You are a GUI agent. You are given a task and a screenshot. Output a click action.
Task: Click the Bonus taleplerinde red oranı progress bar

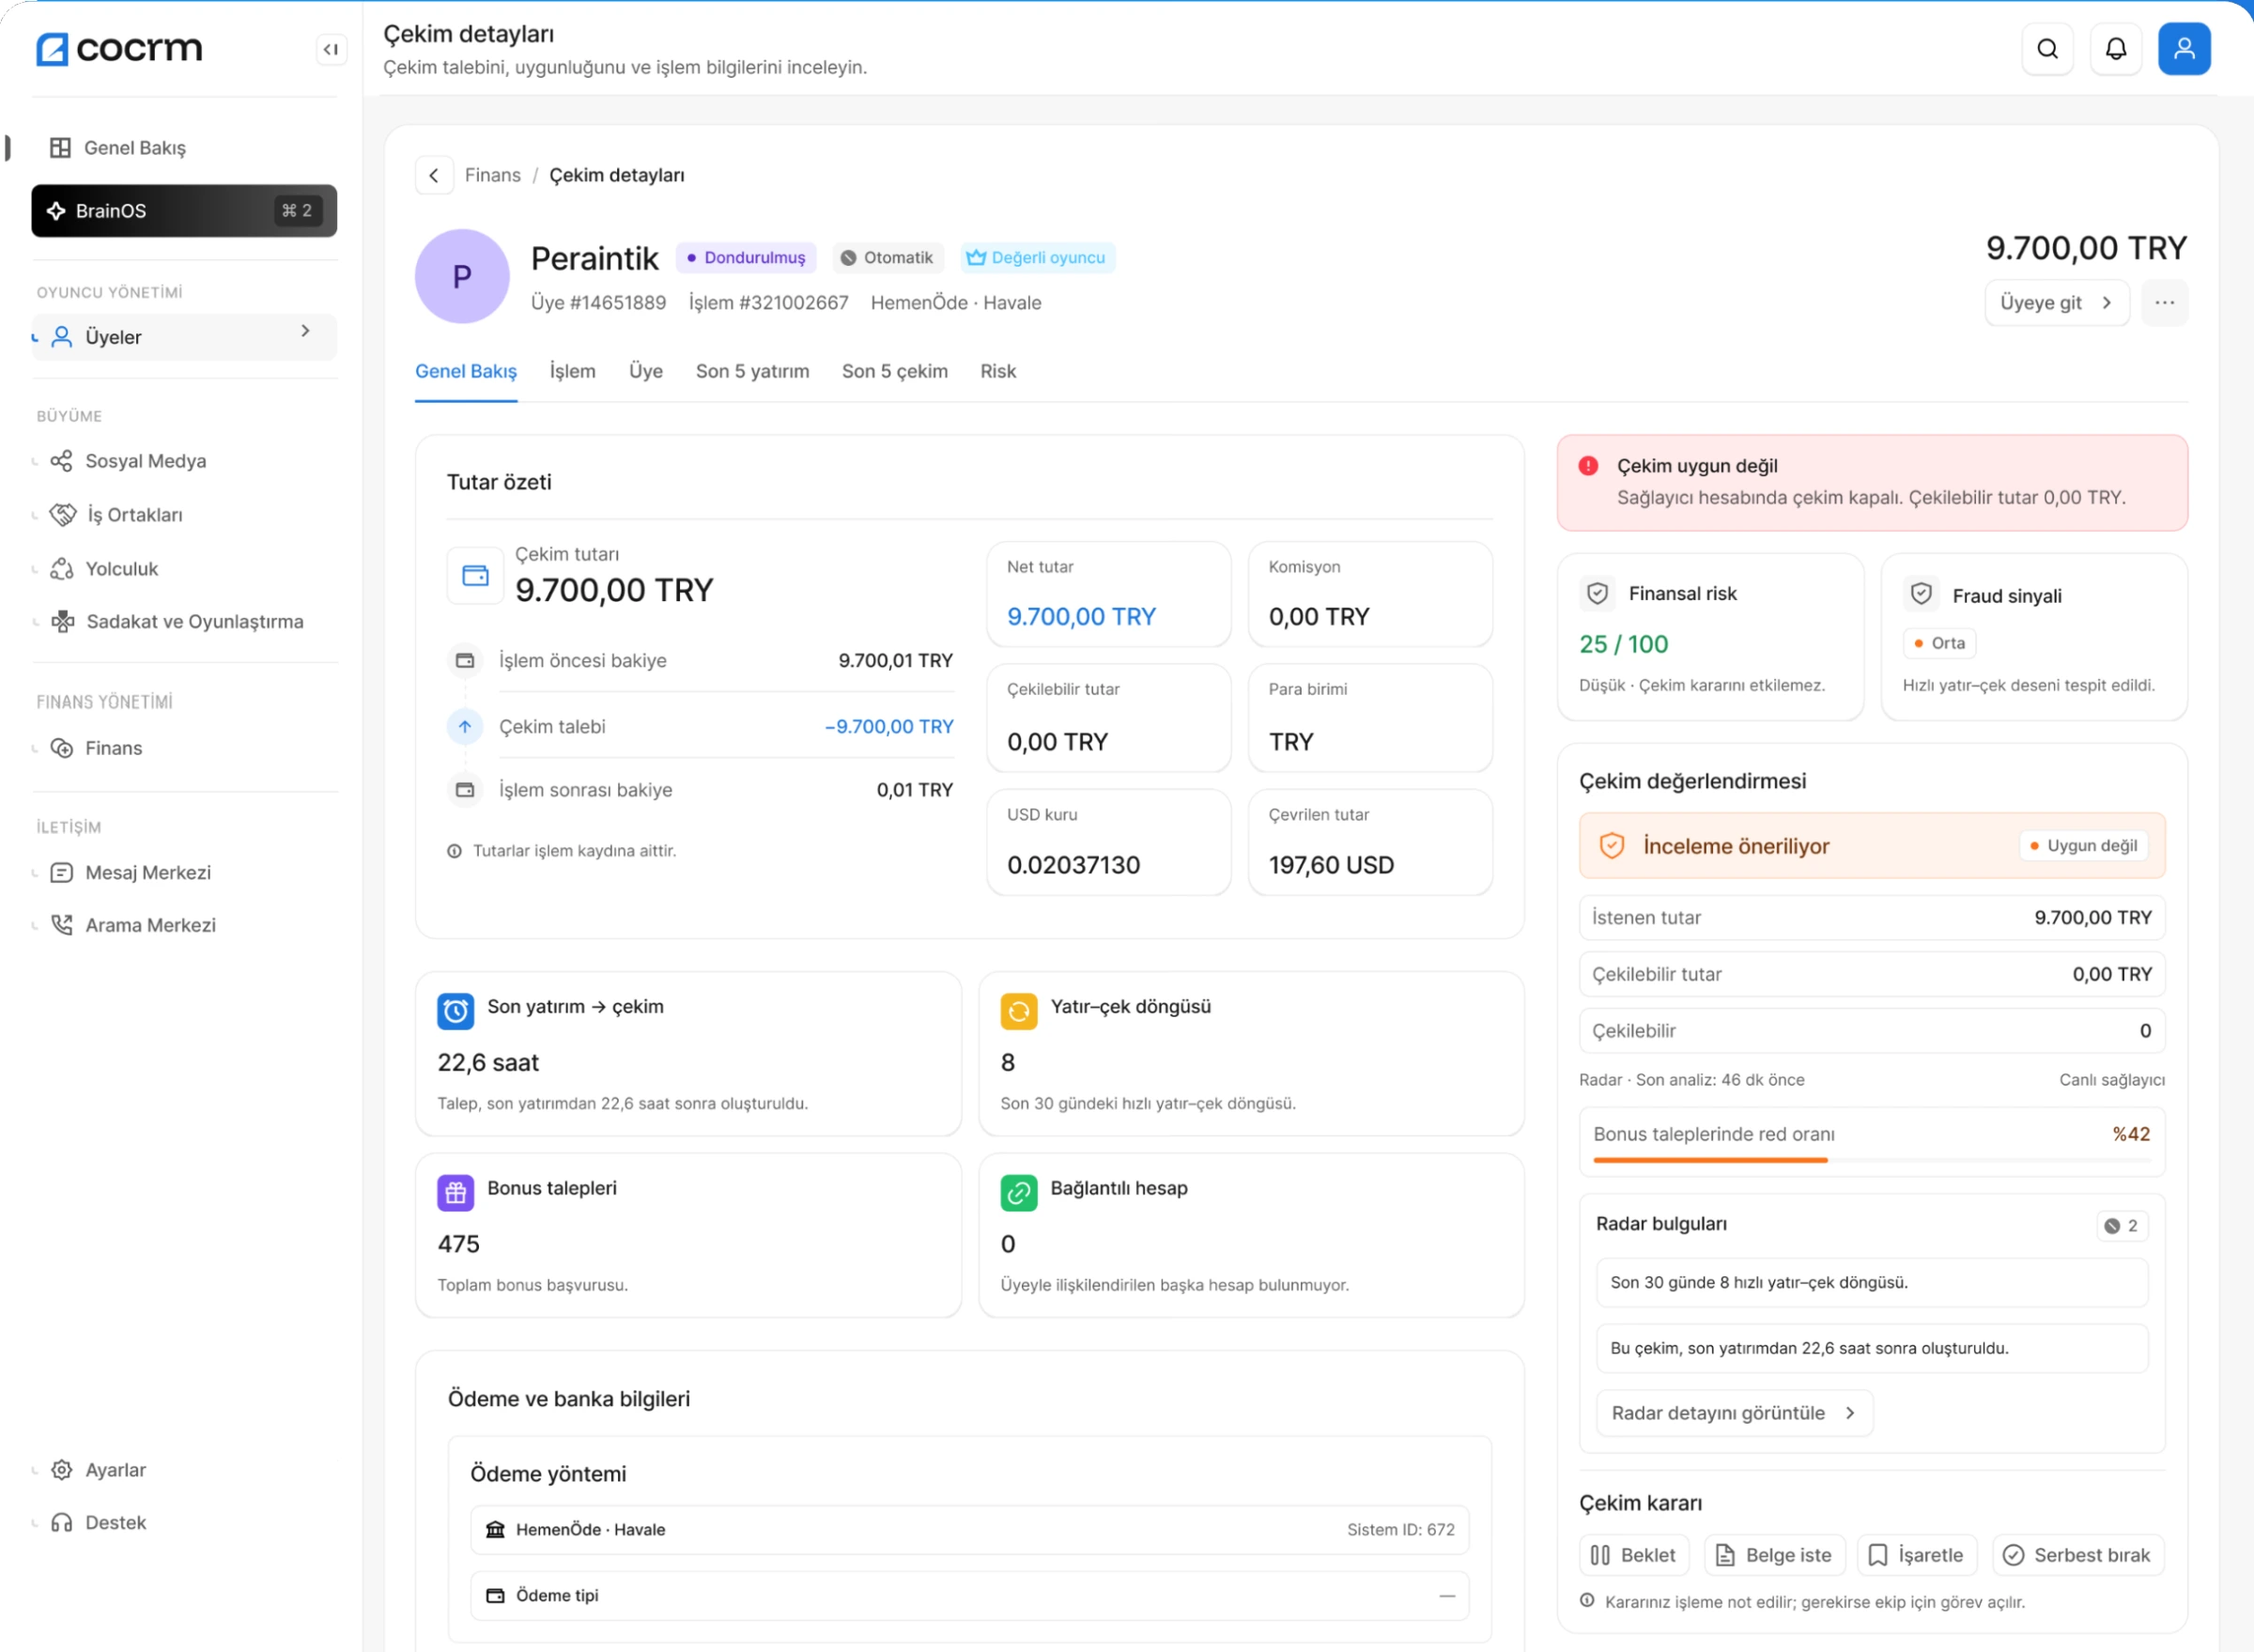(x=1871, y=1160)
